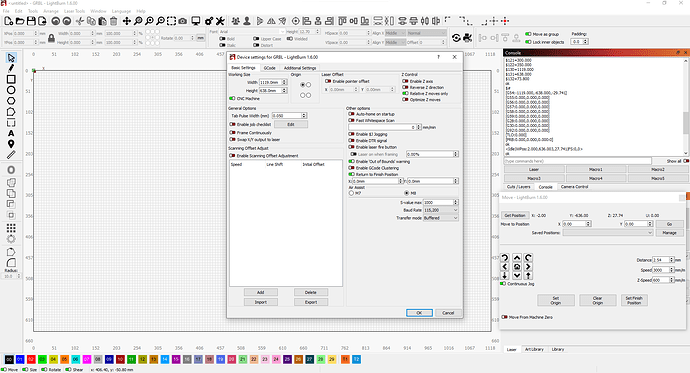
Task: Click the Save project disk icon
Action: coord(31,21)
